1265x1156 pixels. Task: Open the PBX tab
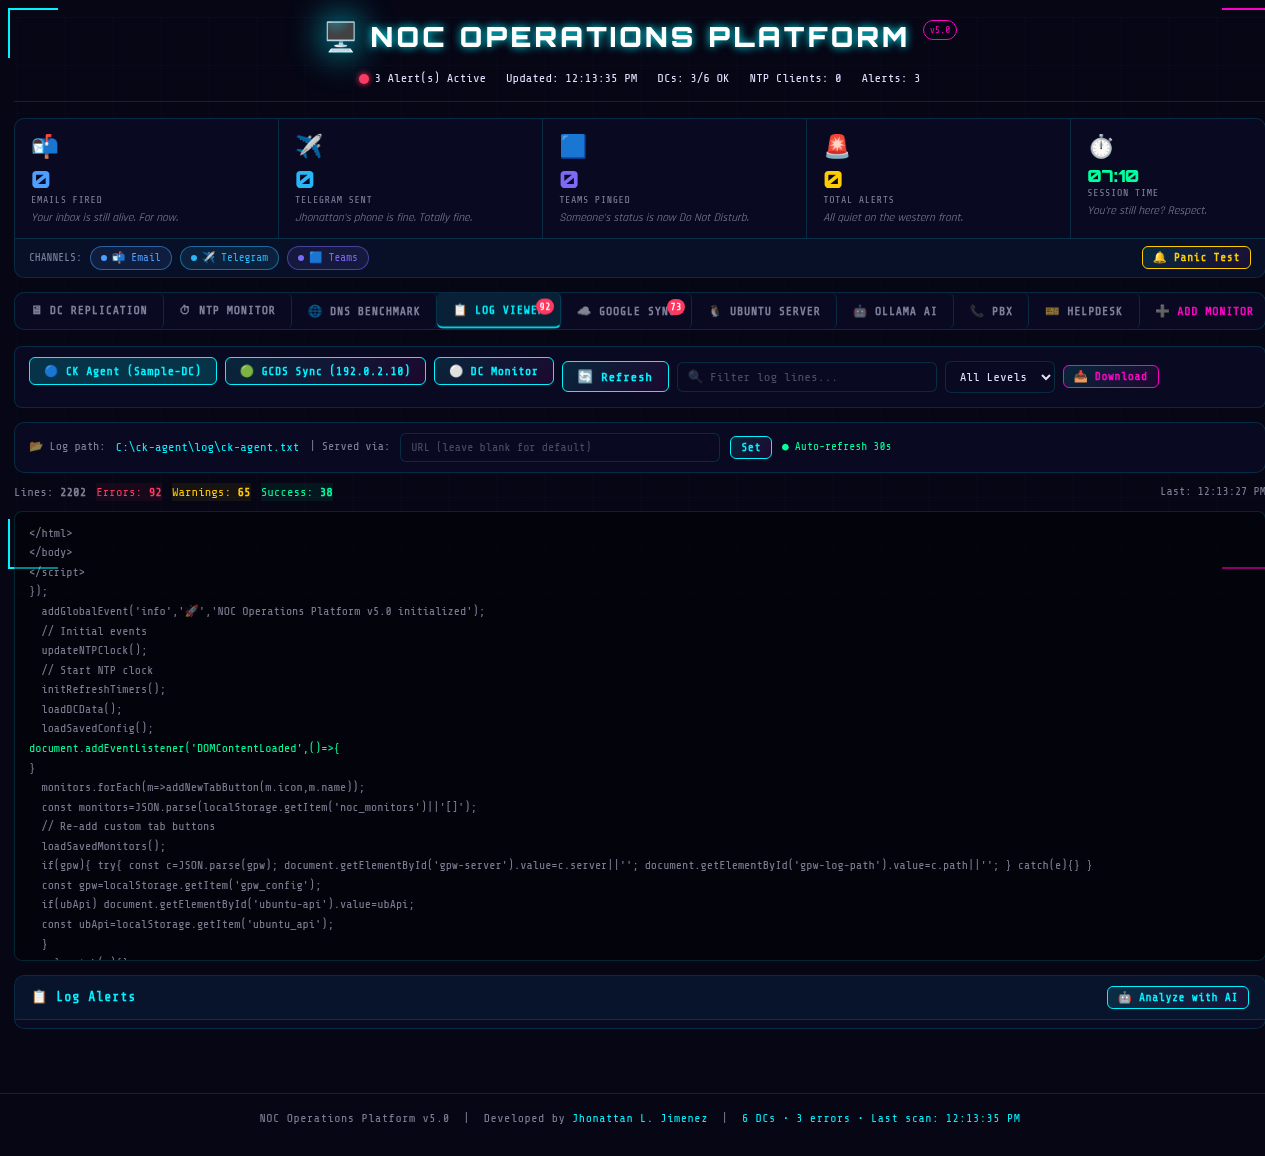pos(991,311)
